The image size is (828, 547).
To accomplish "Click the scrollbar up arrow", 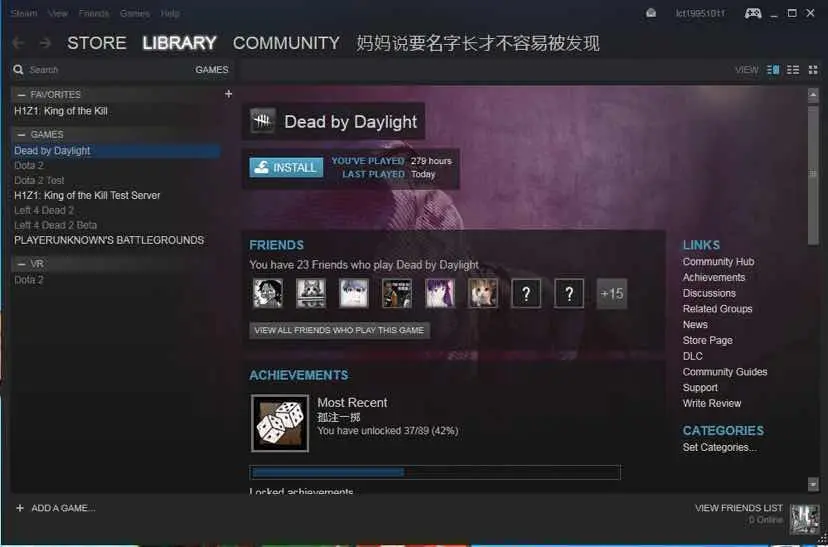I will pos(813,96).
